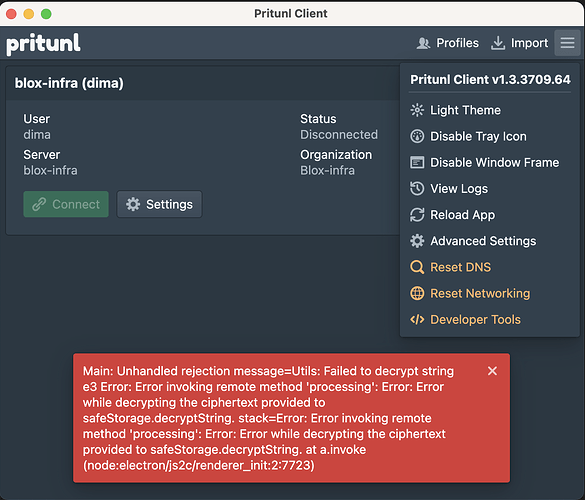Connect to the blox-infra profile

tap(66, 204)
